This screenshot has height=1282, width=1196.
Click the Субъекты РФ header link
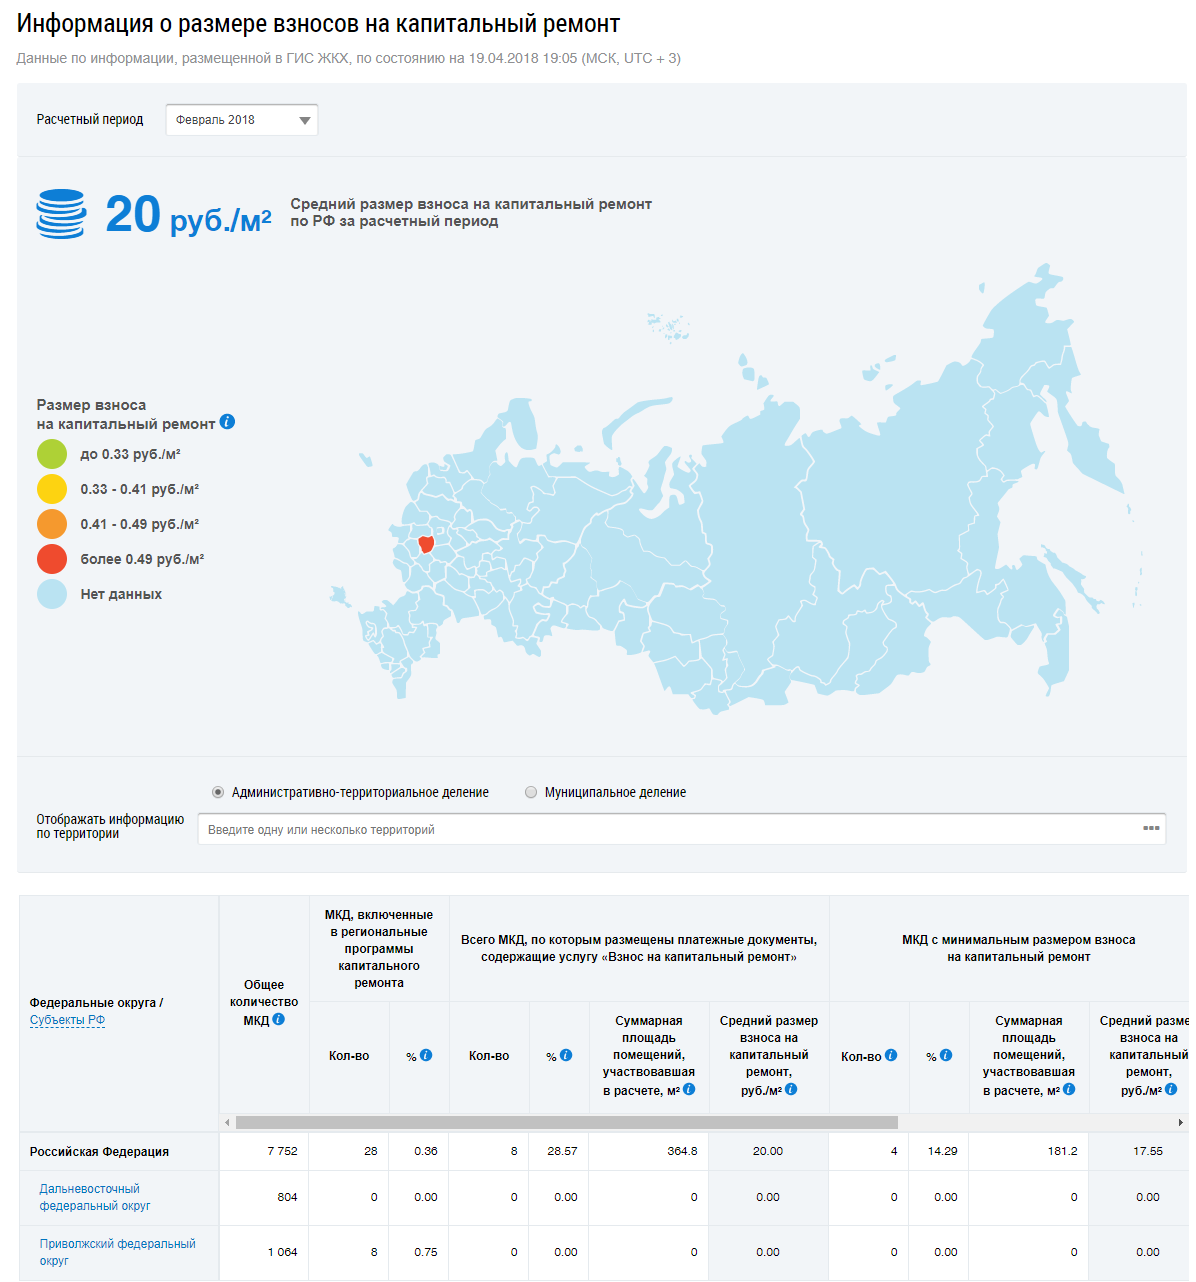(x=67, y=1020)
